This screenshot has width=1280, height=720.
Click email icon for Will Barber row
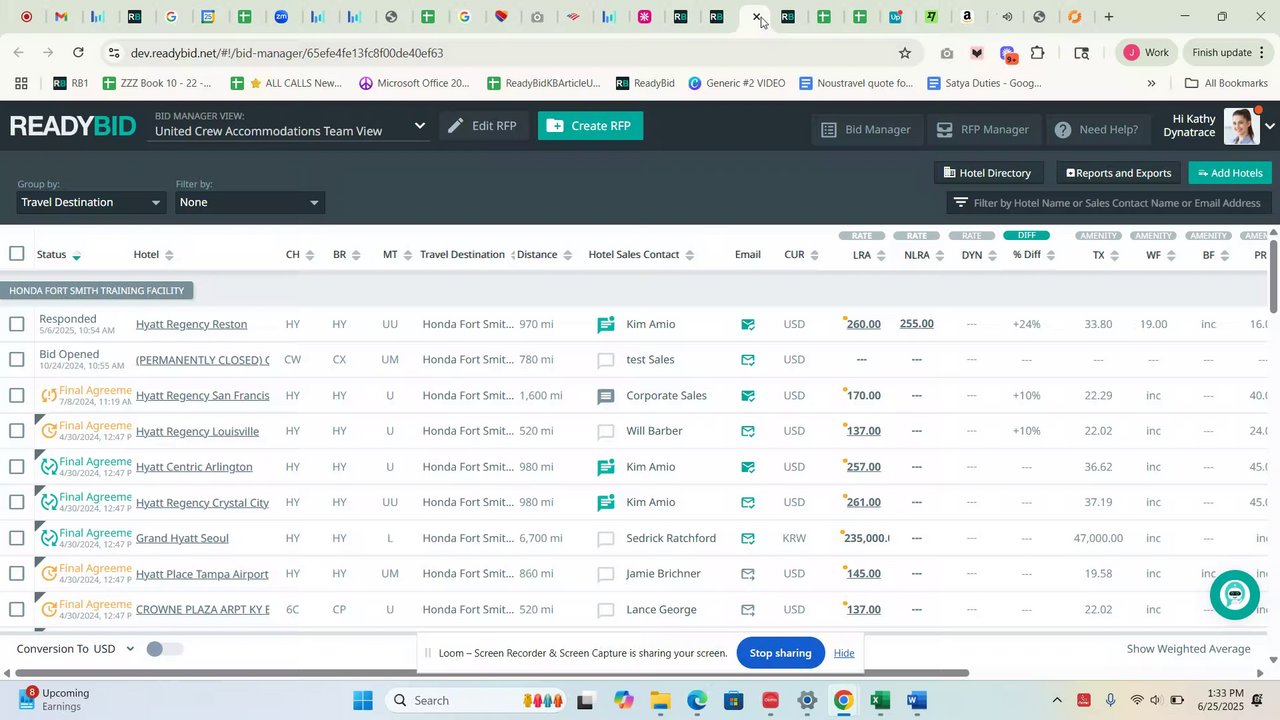click(x=748, y=431)
